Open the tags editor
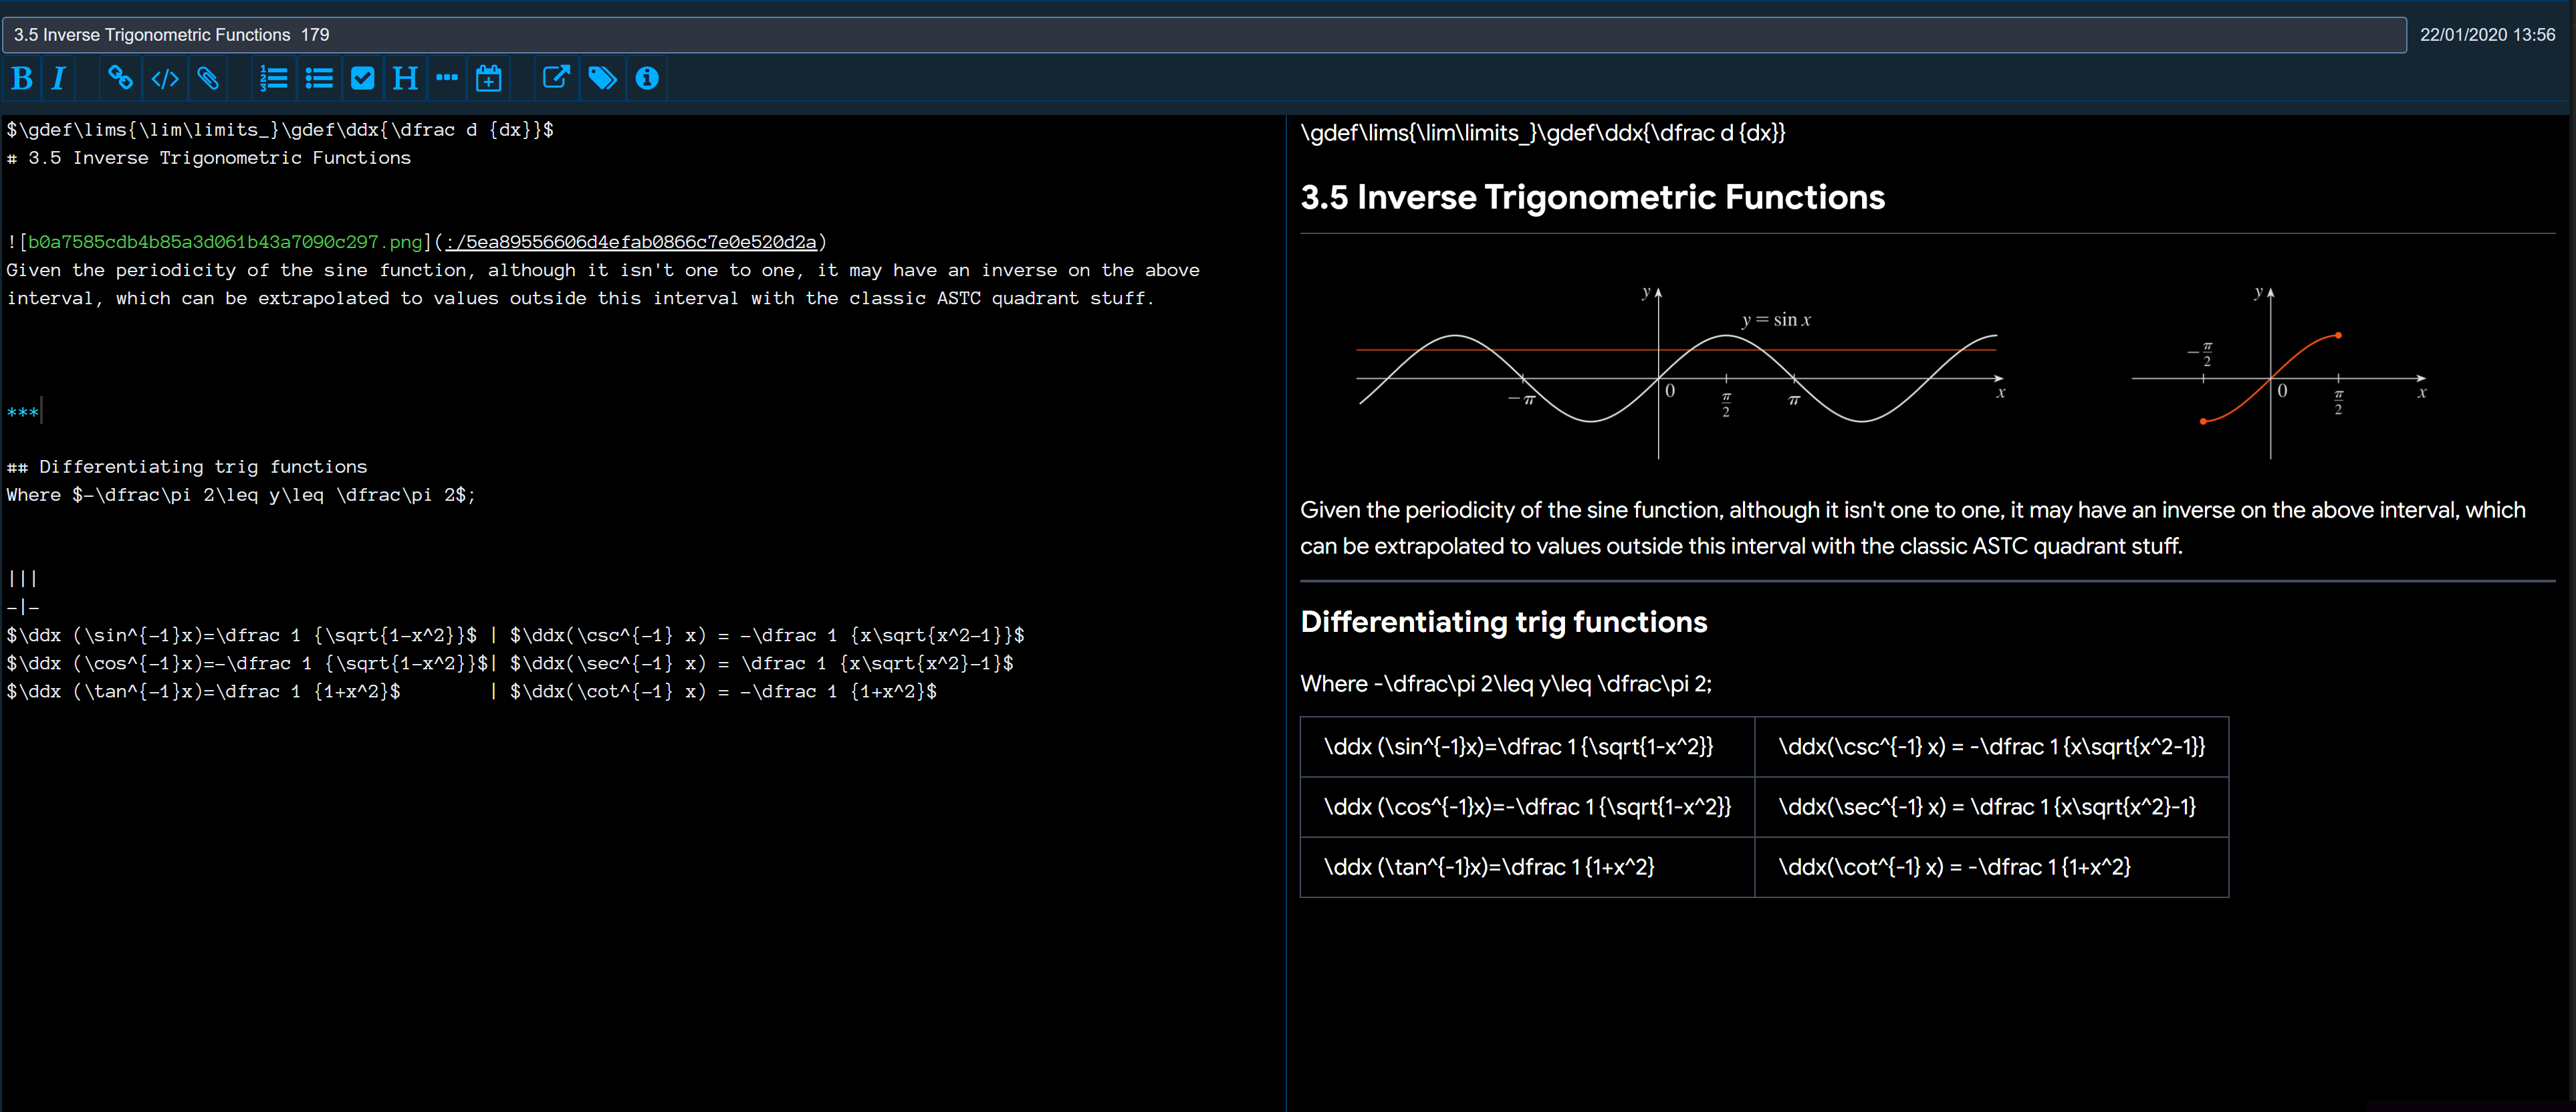The width and height of the screenshot is (2576, 1112). click(602, 78)
